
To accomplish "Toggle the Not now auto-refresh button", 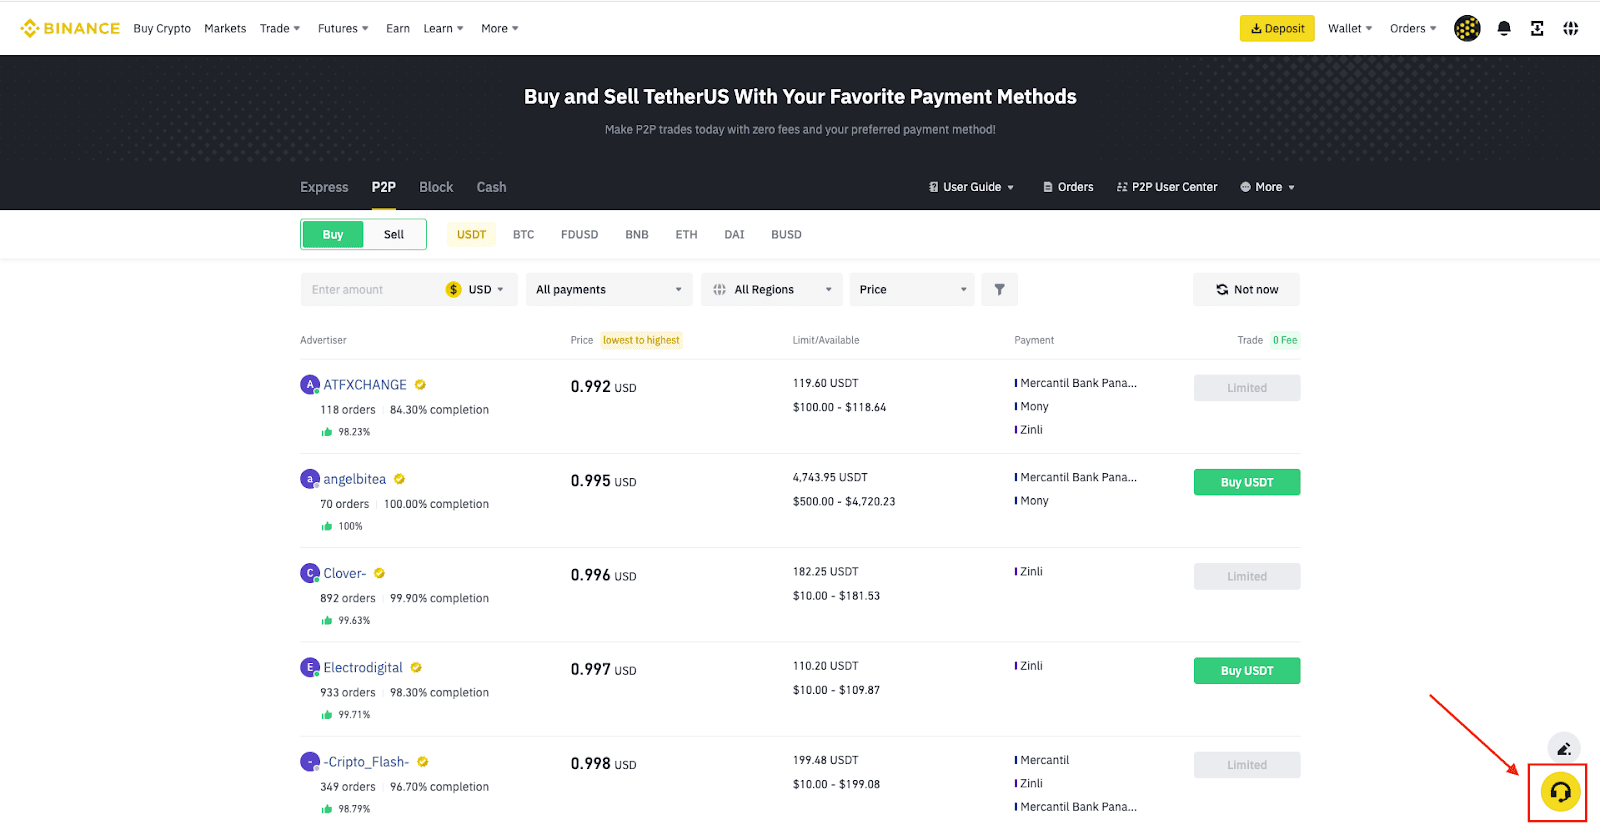I will pyautogui.click(x=1246, y=289).
